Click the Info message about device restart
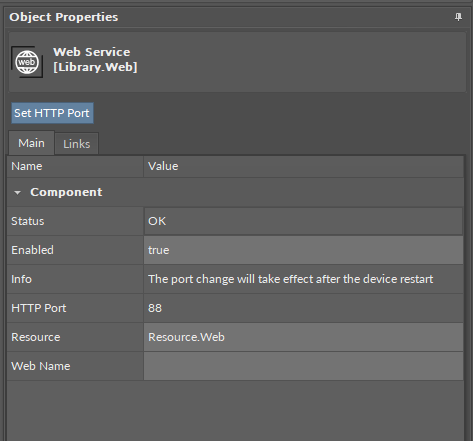473x441 pixels. click(x=290, y=279)
